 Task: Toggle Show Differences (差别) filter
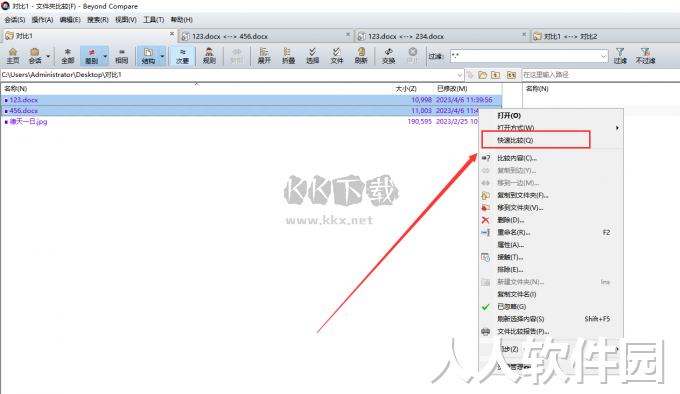click(92, 56)
